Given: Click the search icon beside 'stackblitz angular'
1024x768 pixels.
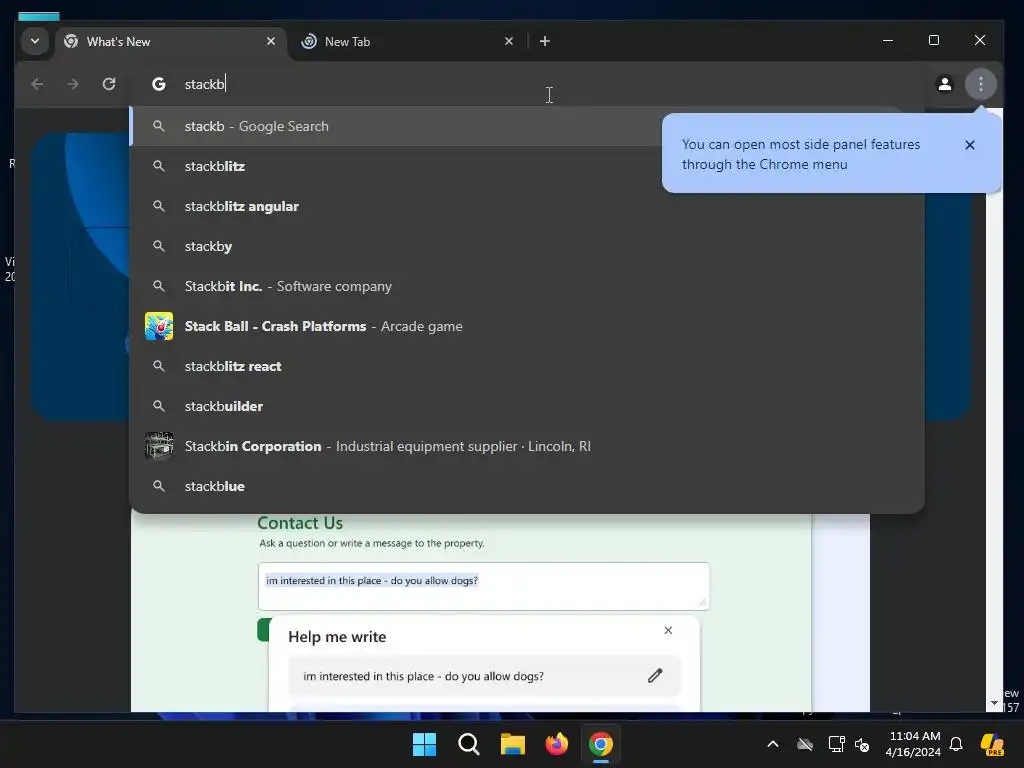Looking at the screenshot, I should tap(159, 206).
